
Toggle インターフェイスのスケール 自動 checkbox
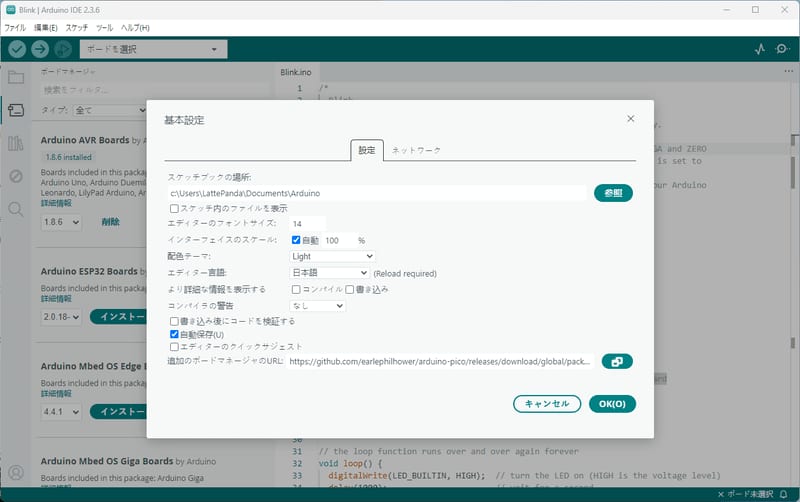click(x=296, y=240)
